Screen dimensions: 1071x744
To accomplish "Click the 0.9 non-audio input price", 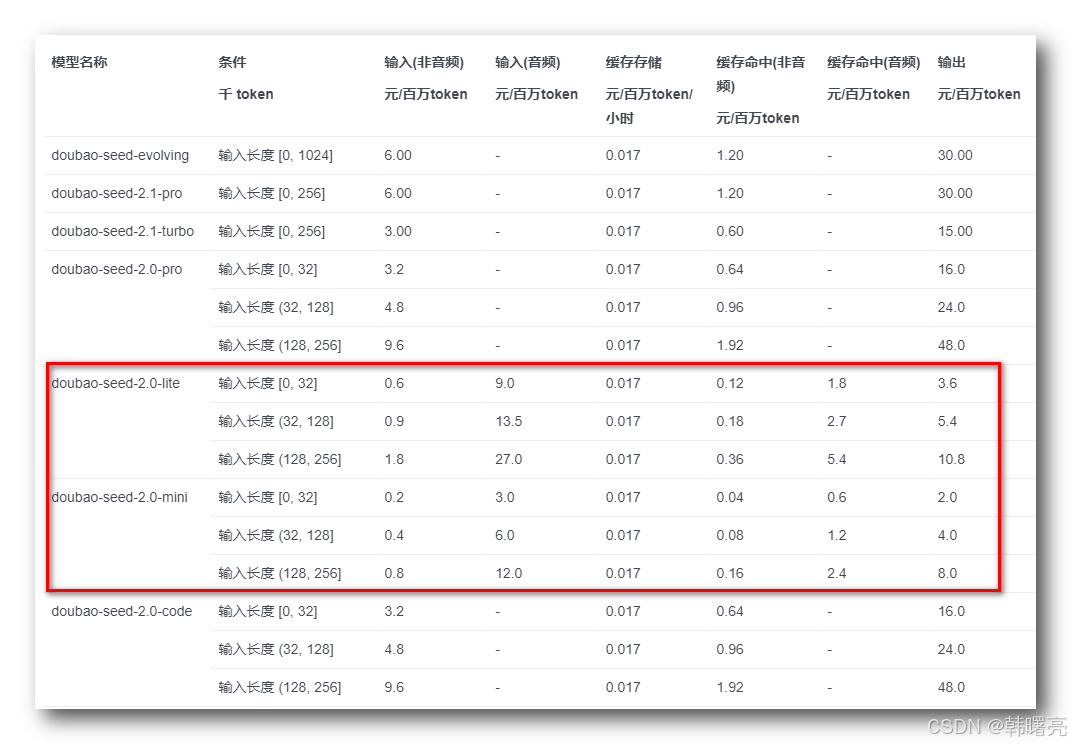I will pos(394,422).
